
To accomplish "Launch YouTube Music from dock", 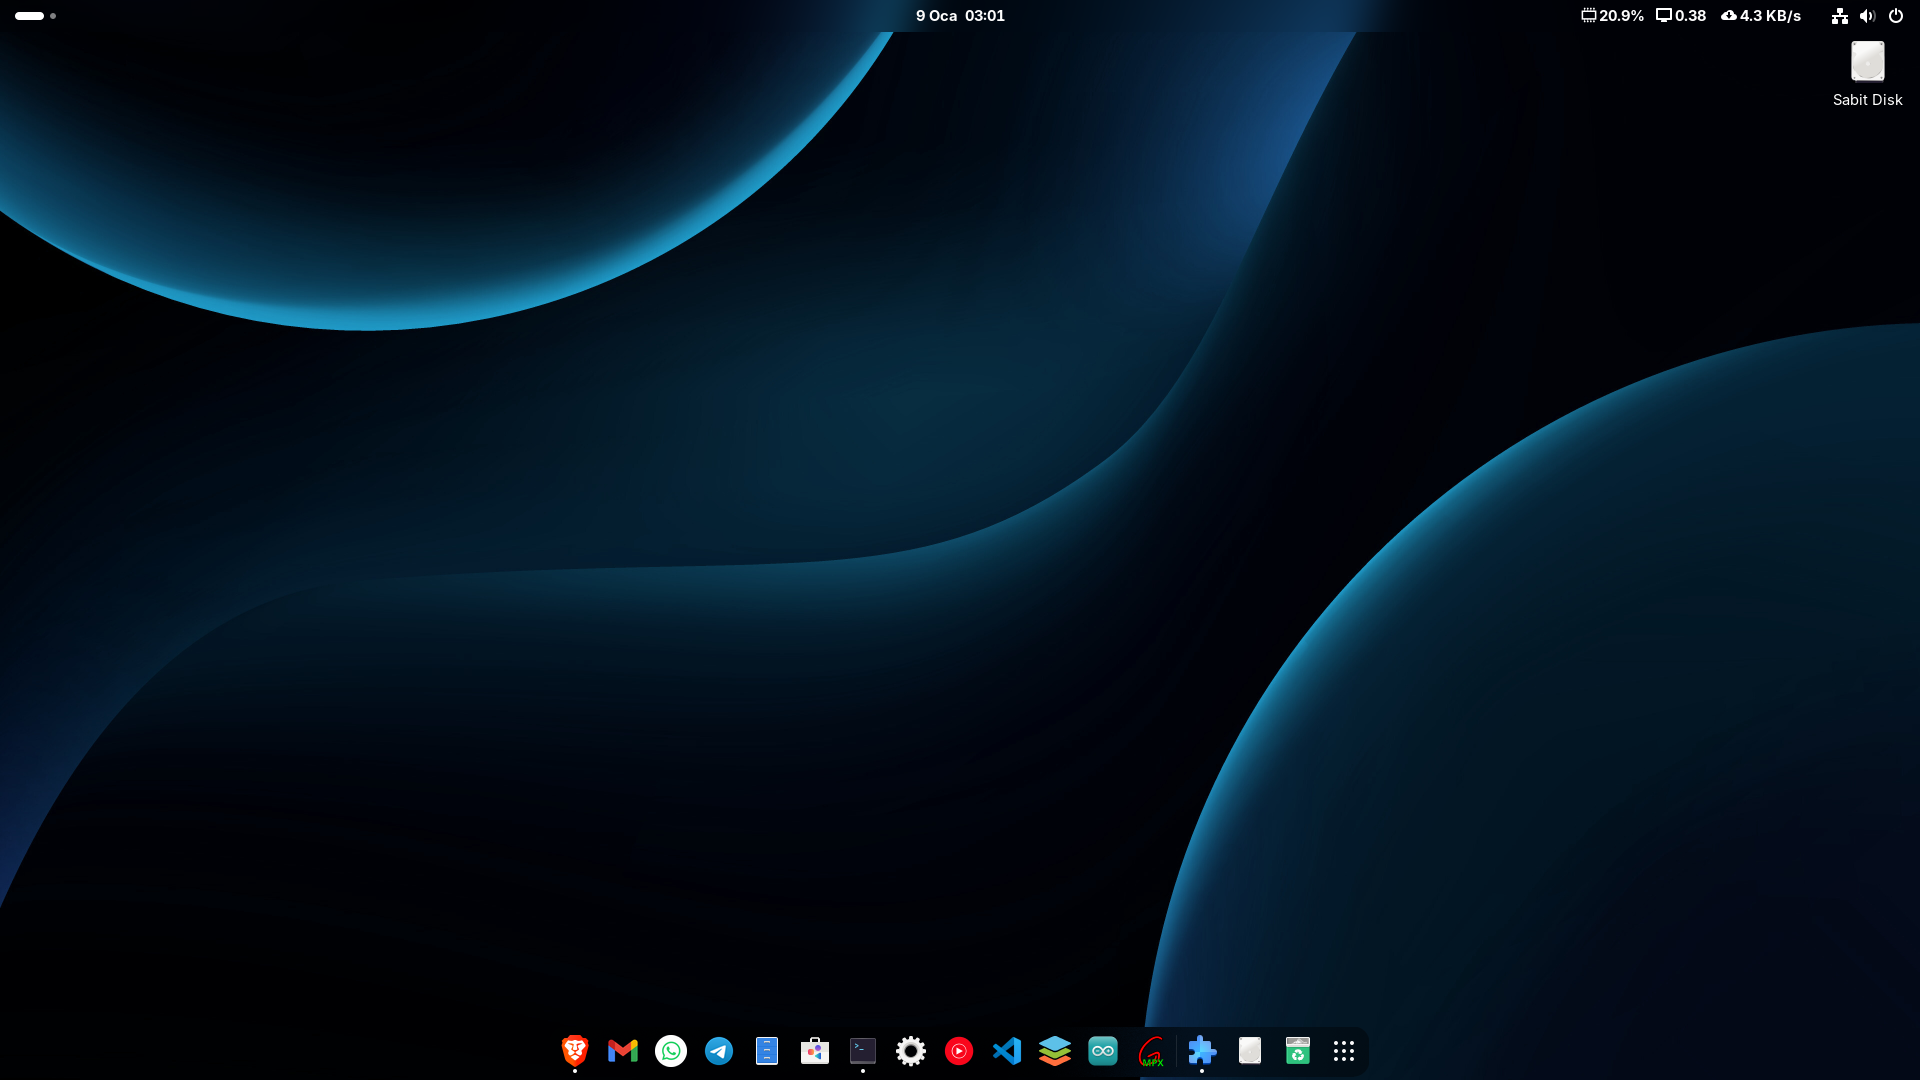I will click(959, 1051).
